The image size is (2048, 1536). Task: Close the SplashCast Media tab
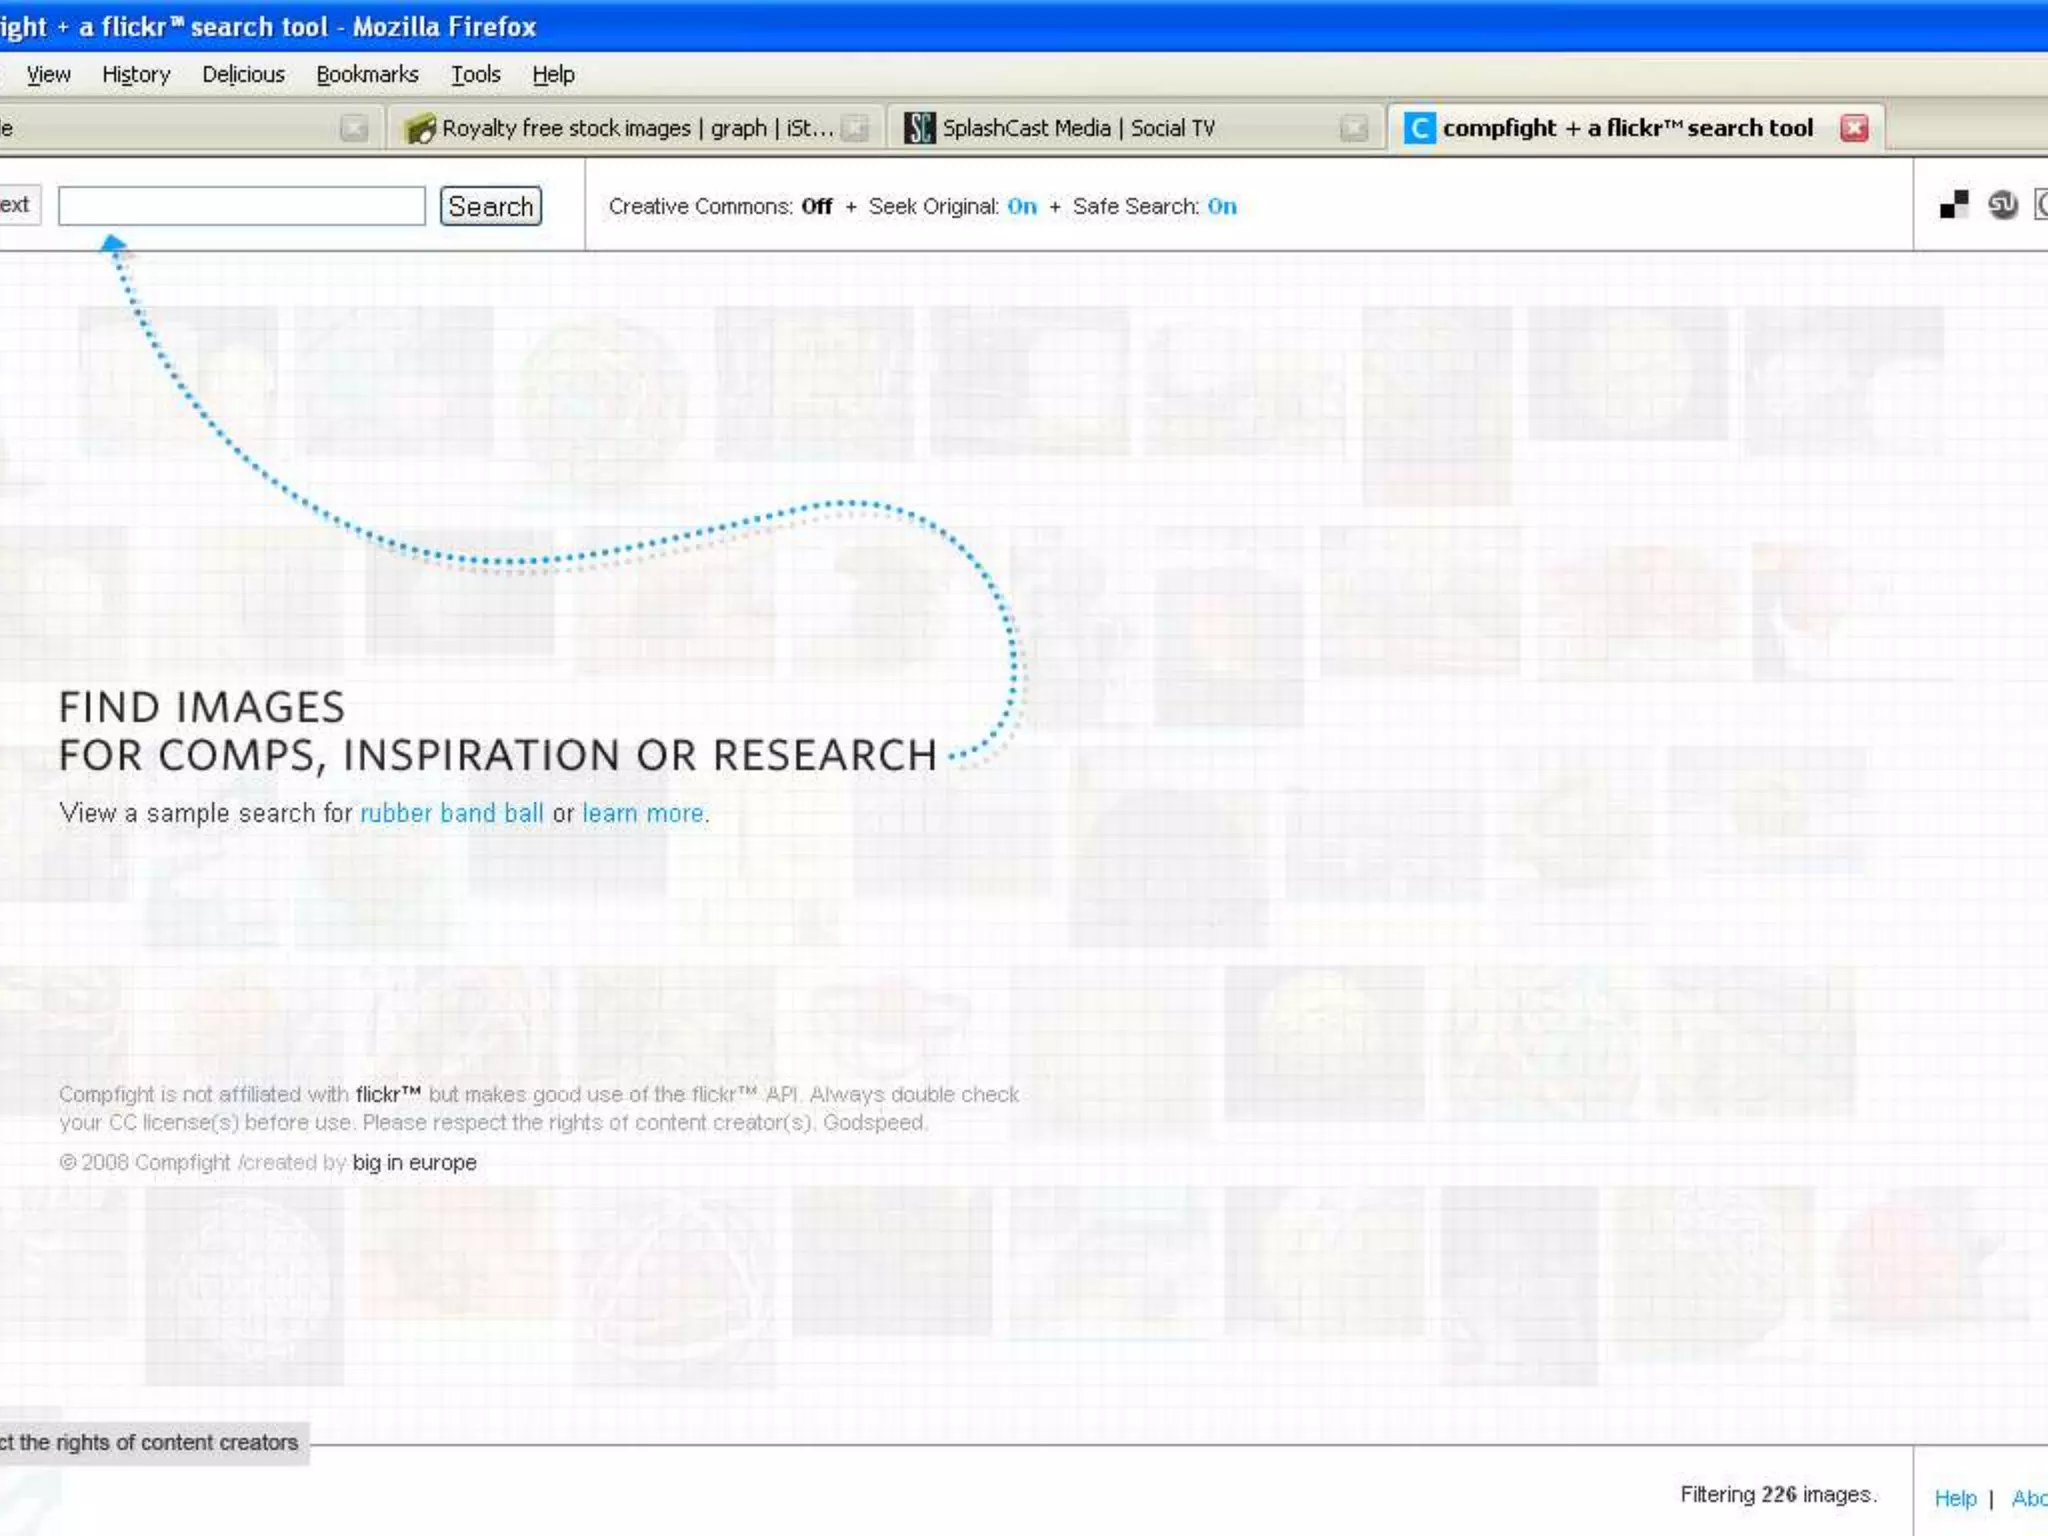(1354, 128)
